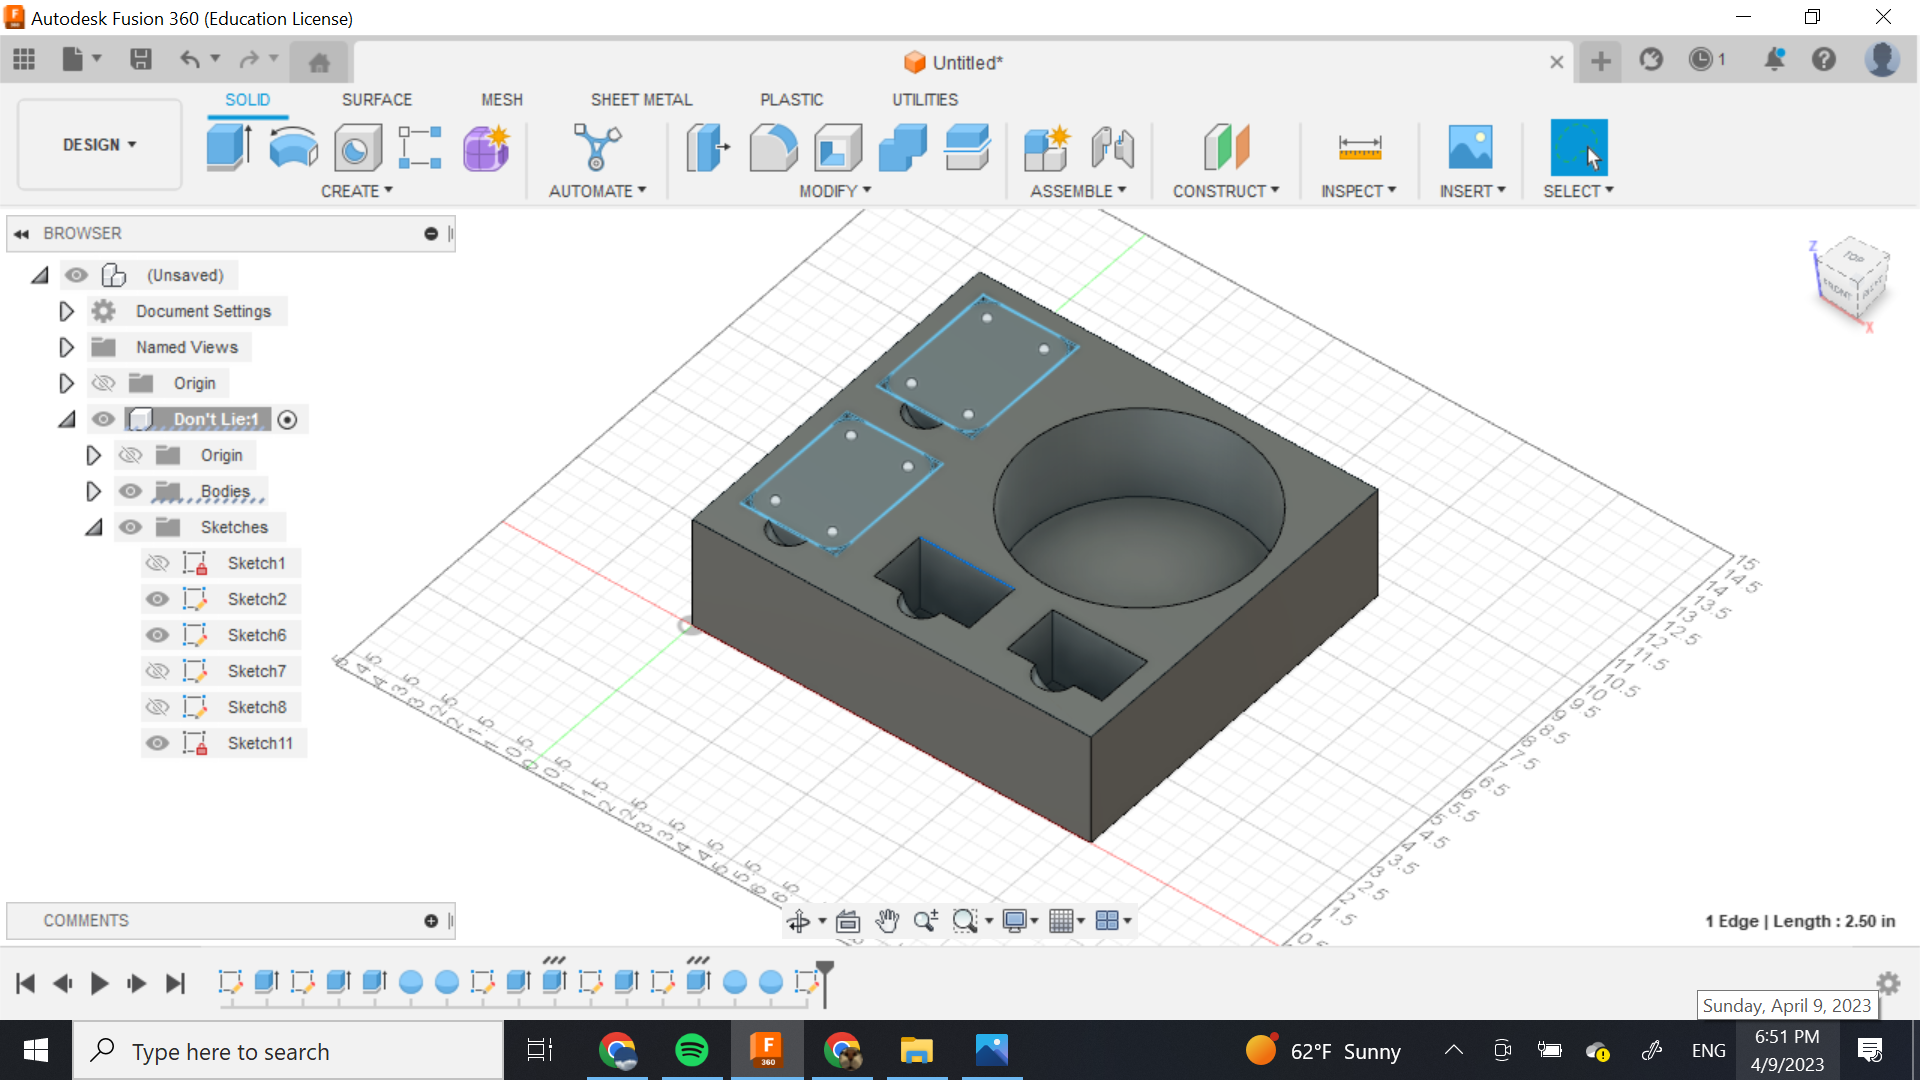Select the Press Pull tool icon
Screen dimensions: 1920x1080
tap(708, 148)
